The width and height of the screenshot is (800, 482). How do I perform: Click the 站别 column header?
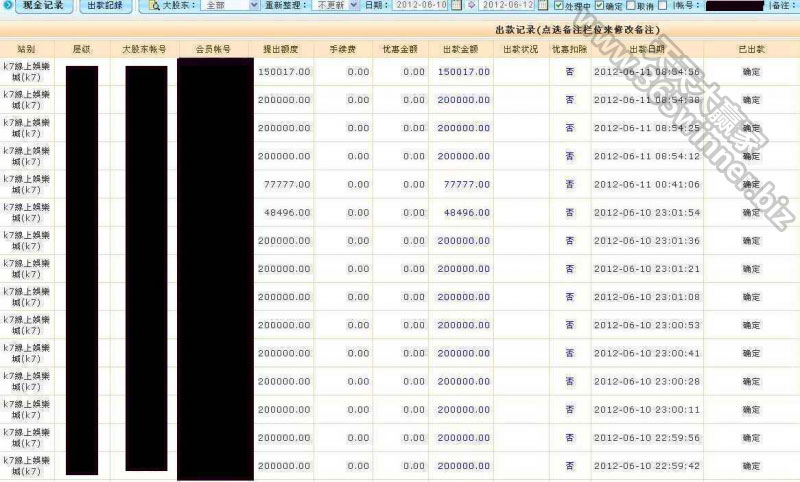point(26,49)
